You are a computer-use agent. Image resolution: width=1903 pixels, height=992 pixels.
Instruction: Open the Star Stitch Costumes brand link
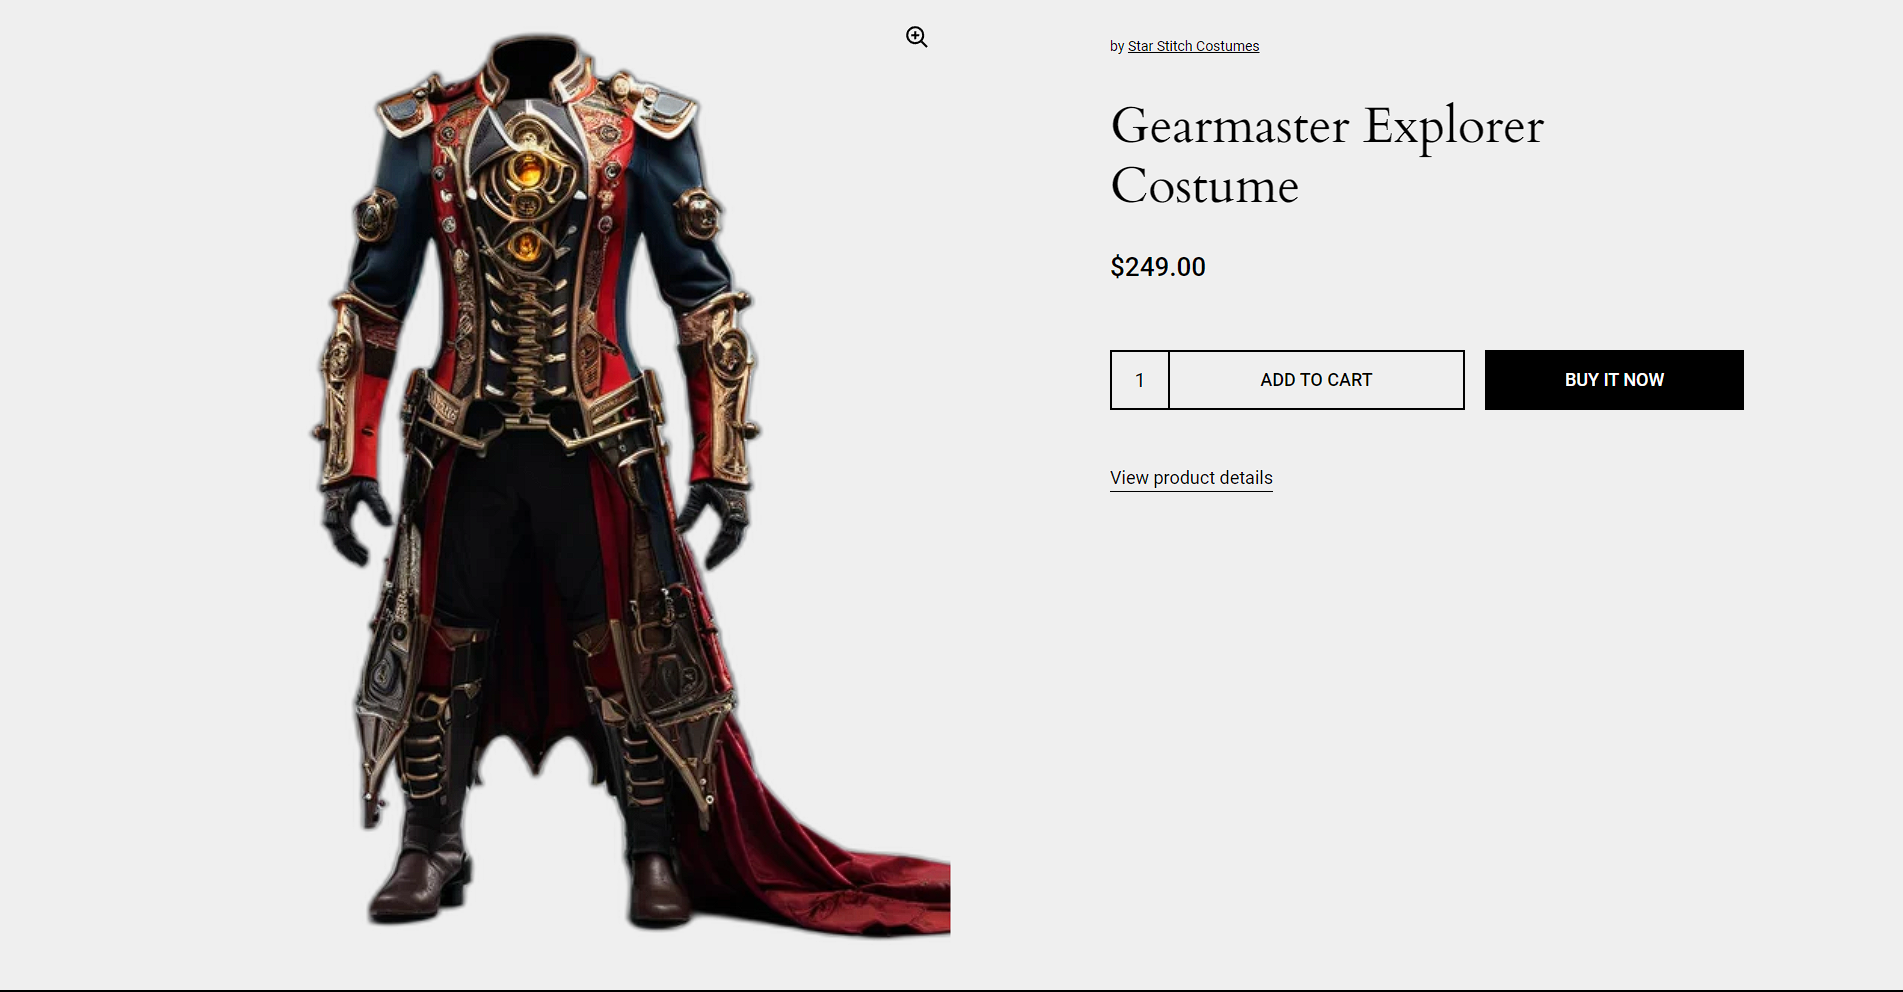coord(1193,46)
